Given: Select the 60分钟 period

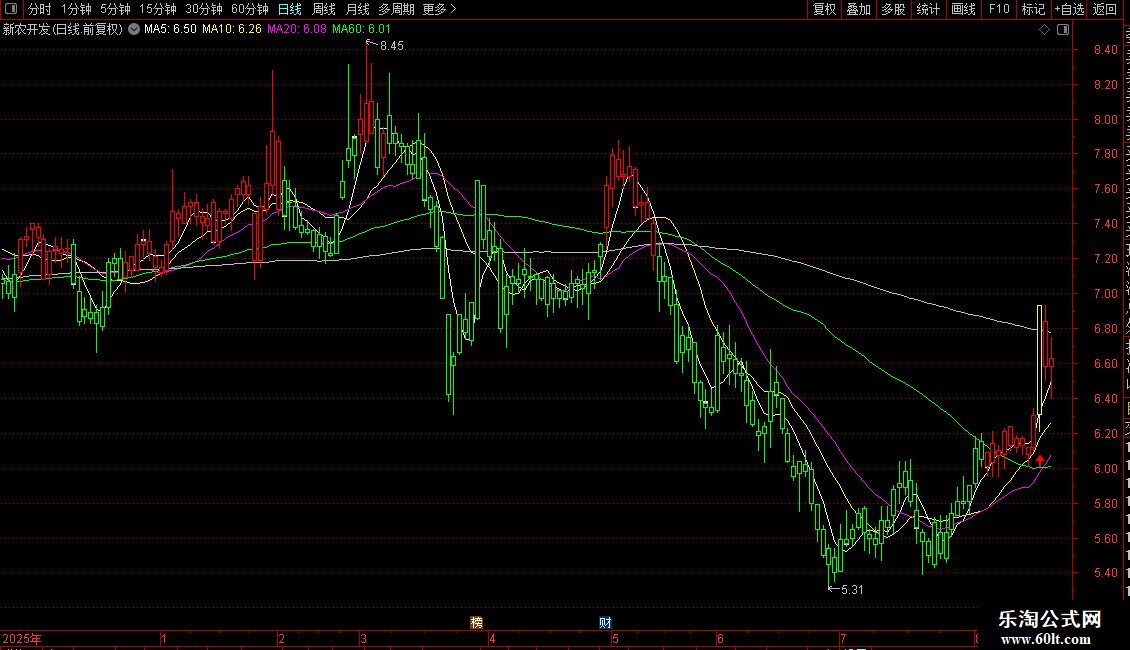Looking at the screenshot, I should click(250, 9).
